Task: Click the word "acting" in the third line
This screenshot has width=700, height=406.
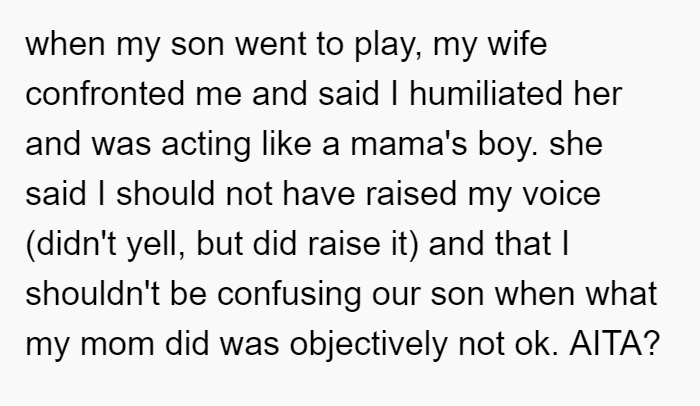Action: [x=206, y=145]
